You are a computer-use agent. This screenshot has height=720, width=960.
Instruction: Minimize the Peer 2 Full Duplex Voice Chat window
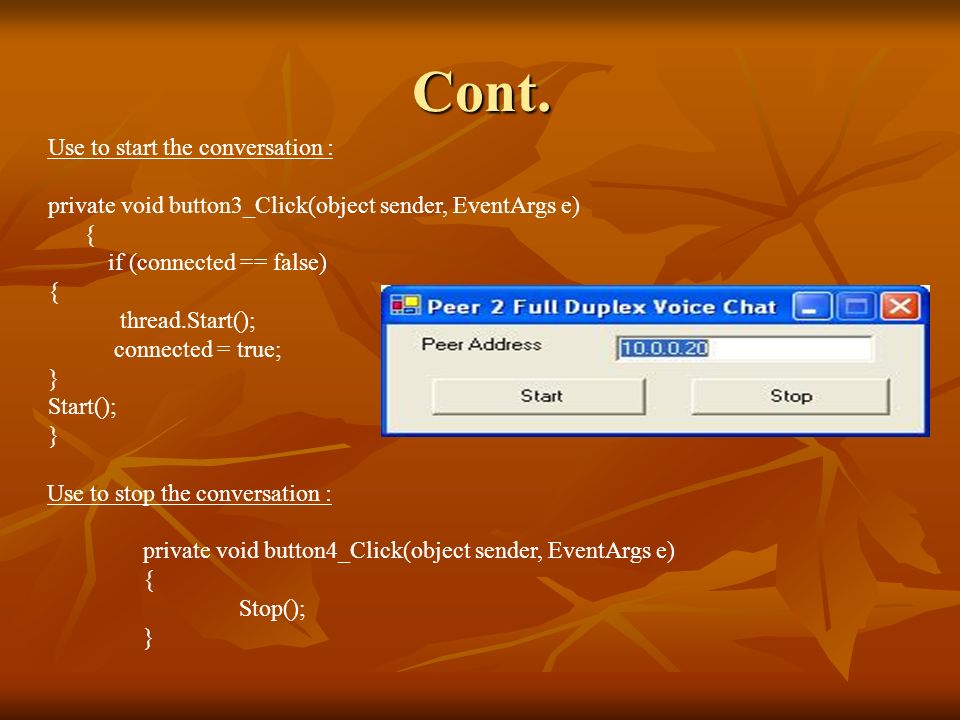tap(811, 306)
